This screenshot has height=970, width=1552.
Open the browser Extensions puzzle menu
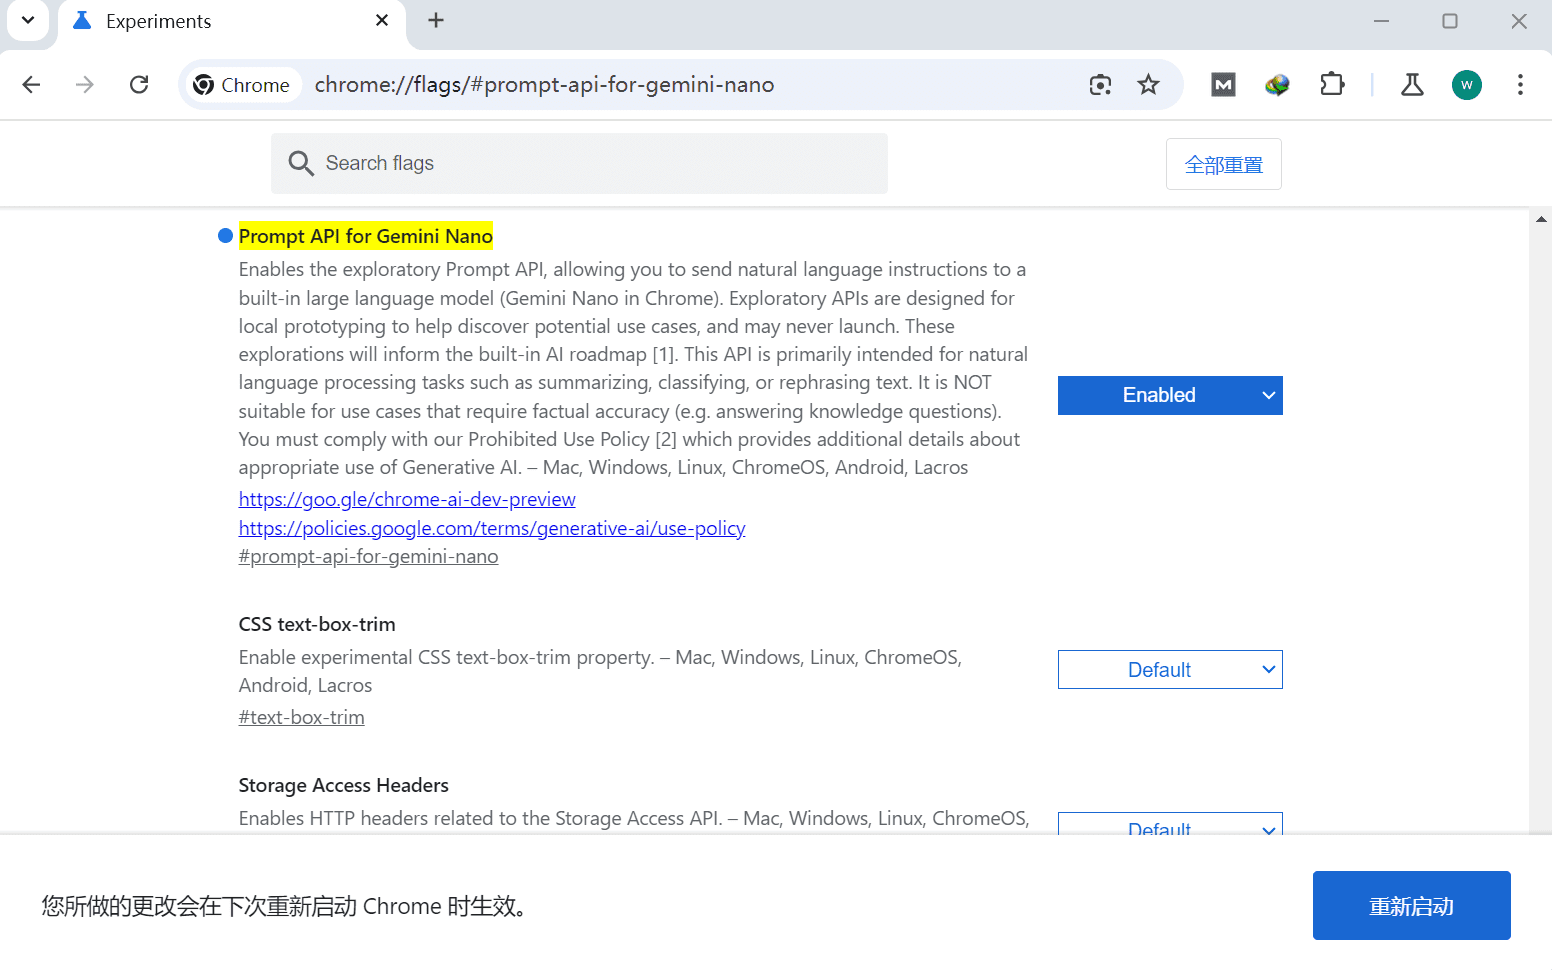coord(1332,85)
